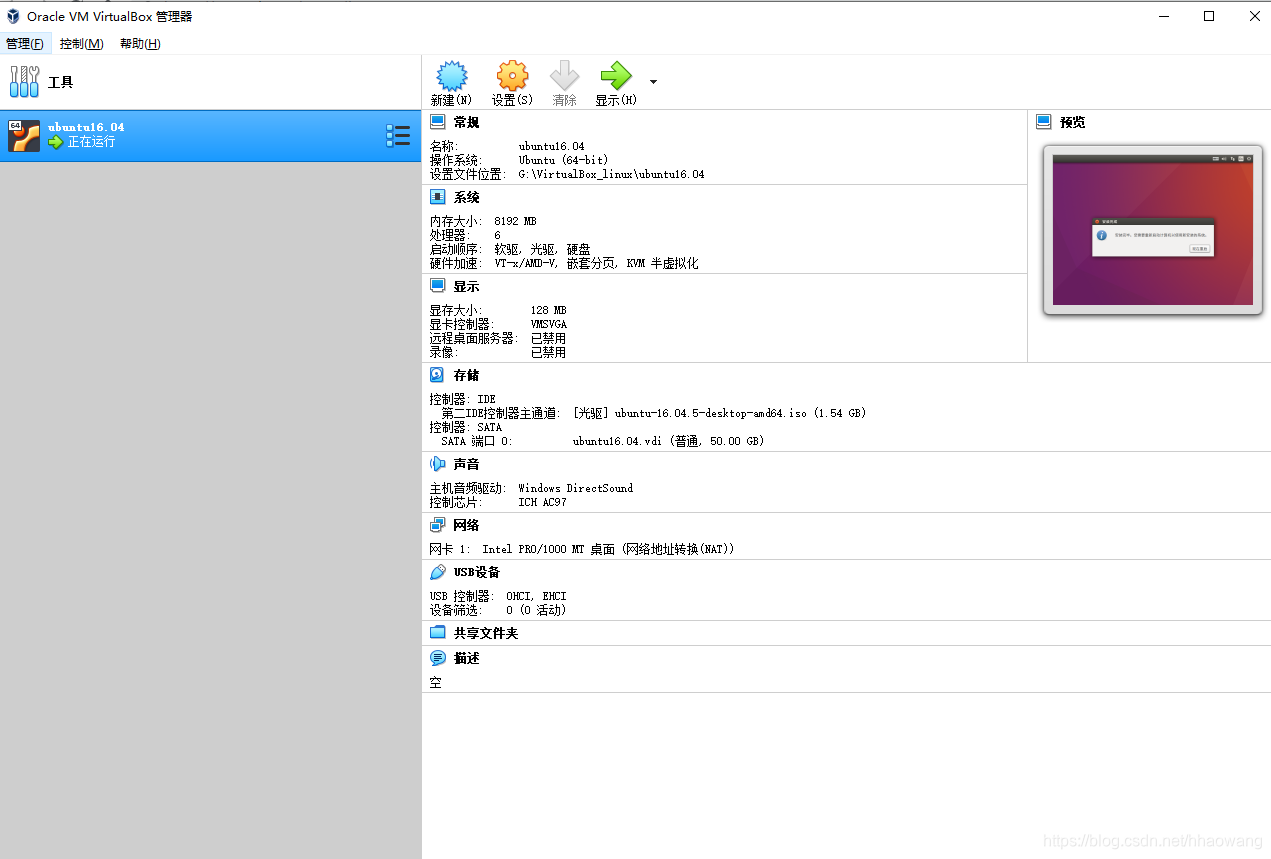Open the 管理(F) menu
The width and height of the screenshot is (1271, 859).
[25, 44]
